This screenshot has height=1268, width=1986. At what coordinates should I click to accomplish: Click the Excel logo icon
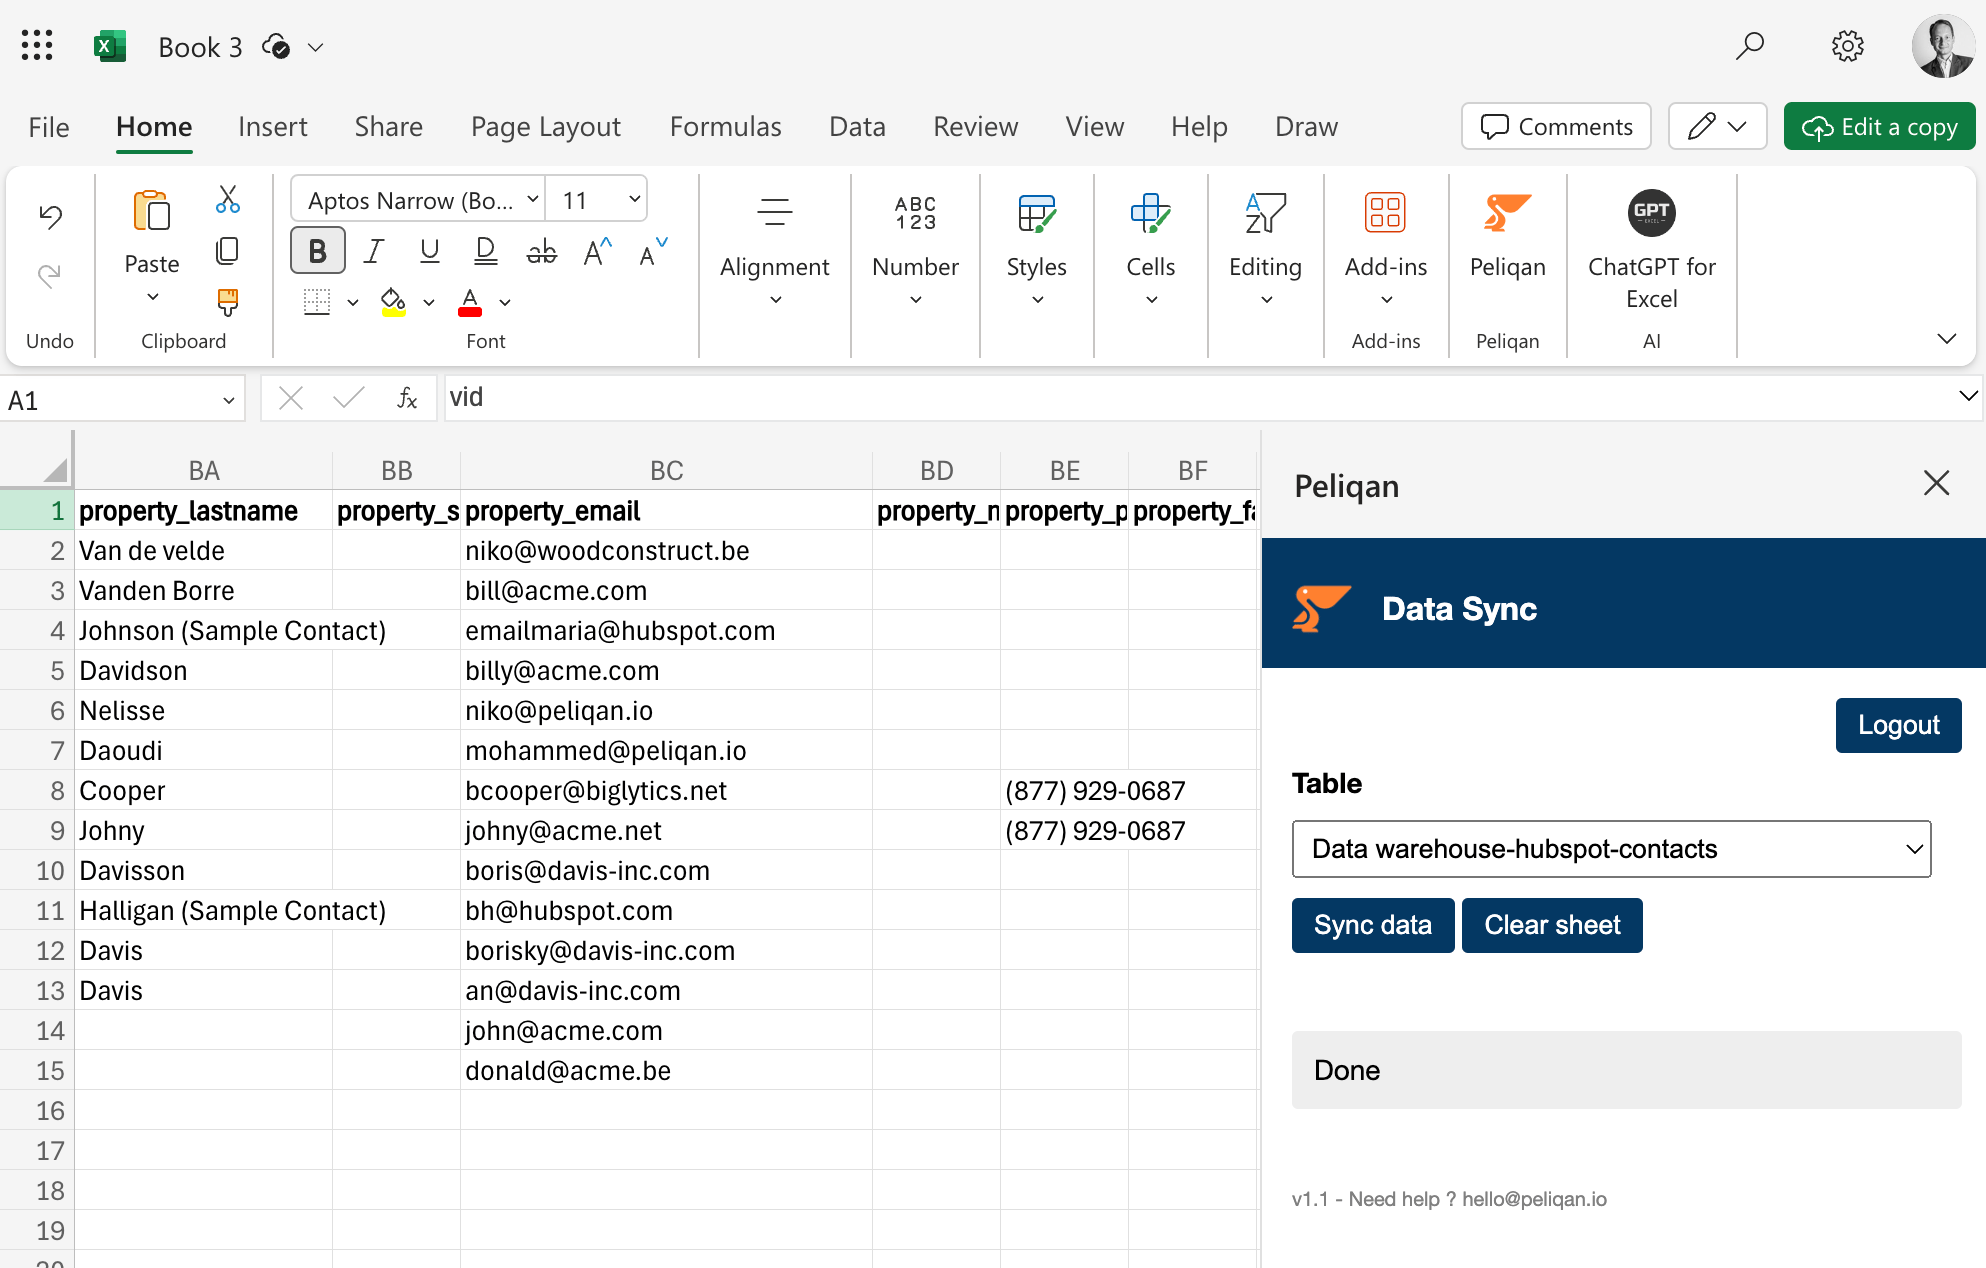pos(109,46)
